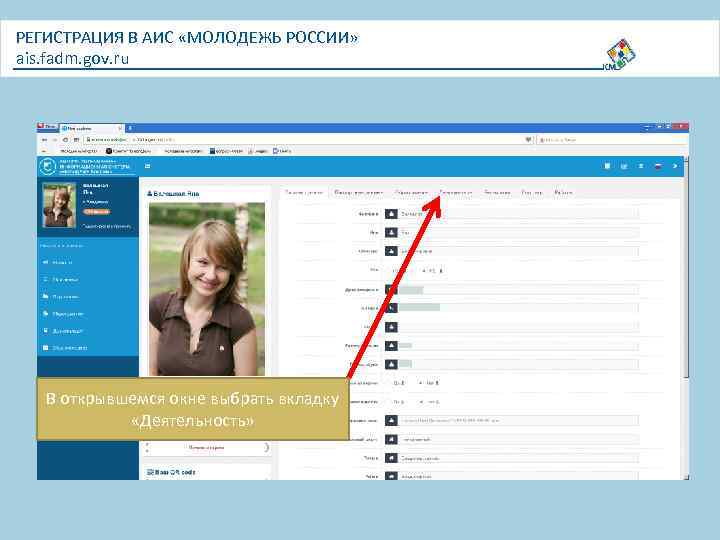Click the icon beside the Фамилия field
This screenshot has height=540, width=720.
[391, 214]
